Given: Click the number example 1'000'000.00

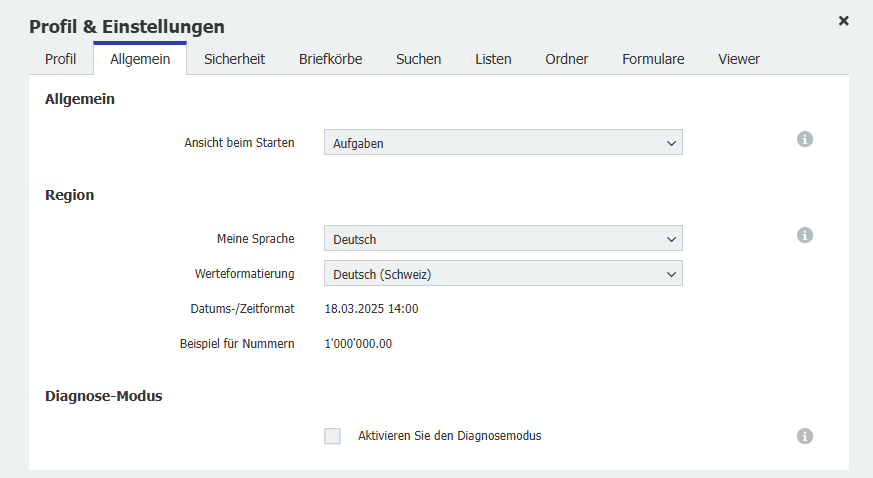Looking at the screenshot, I should [358, 344].
